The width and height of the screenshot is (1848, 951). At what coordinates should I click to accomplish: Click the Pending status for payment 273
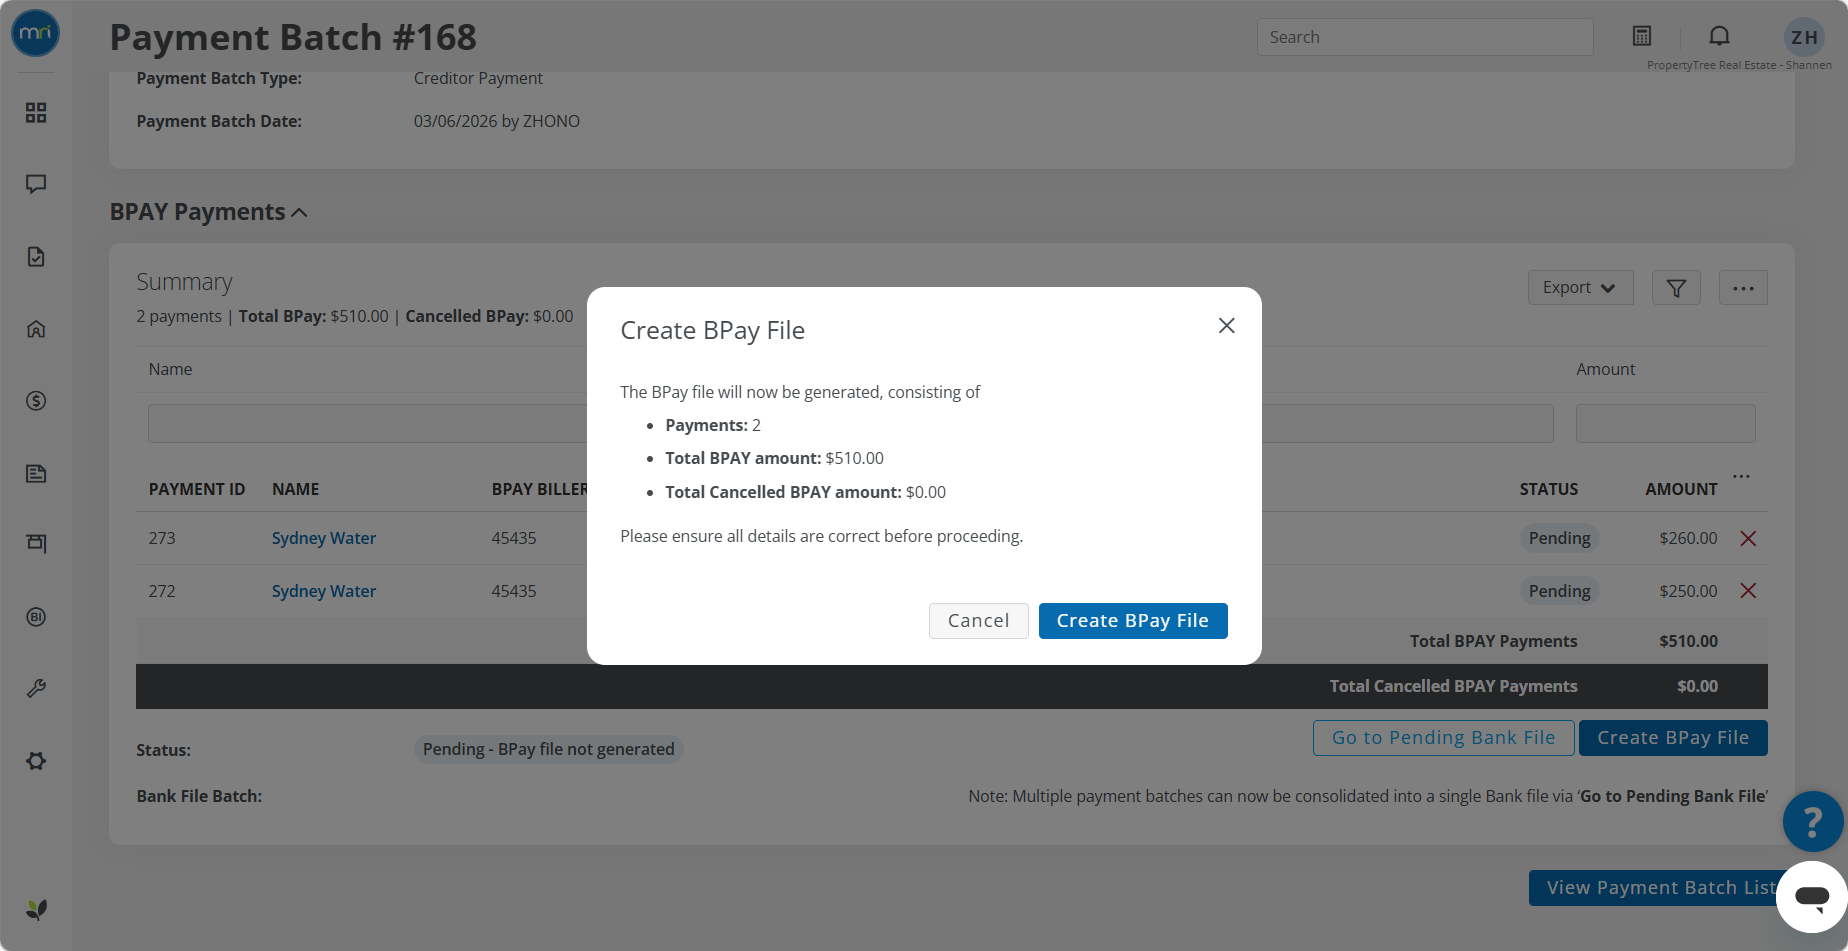[x=1559, y=538]
